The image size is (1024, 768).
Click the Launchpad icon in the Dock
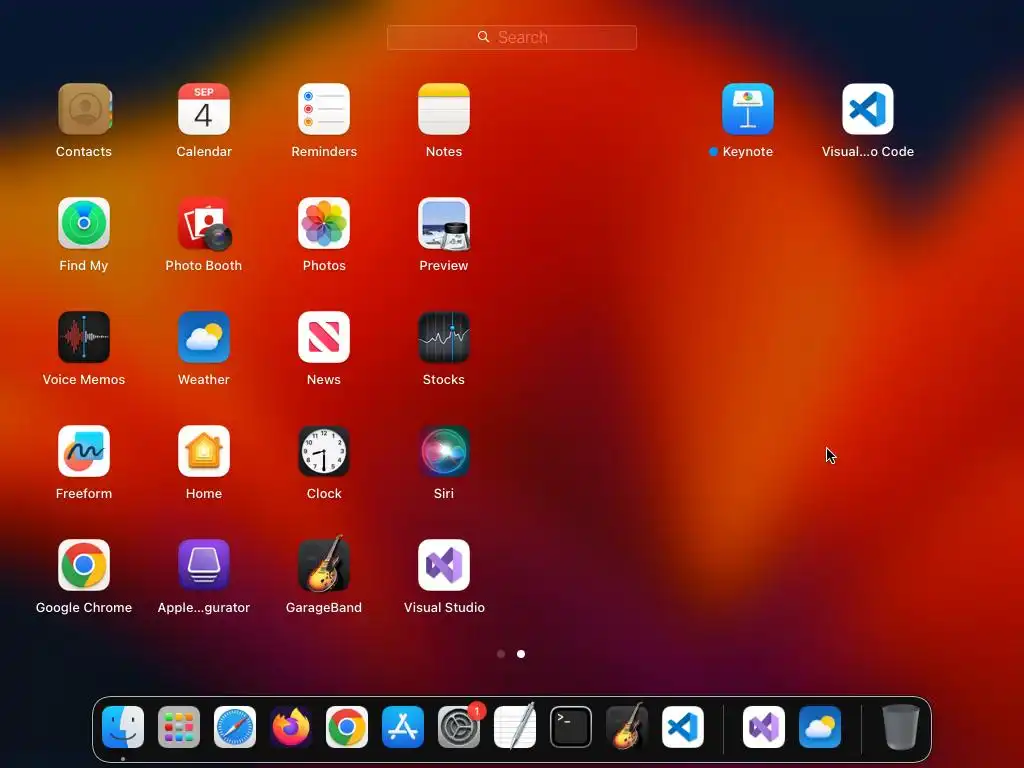[179, 727]
